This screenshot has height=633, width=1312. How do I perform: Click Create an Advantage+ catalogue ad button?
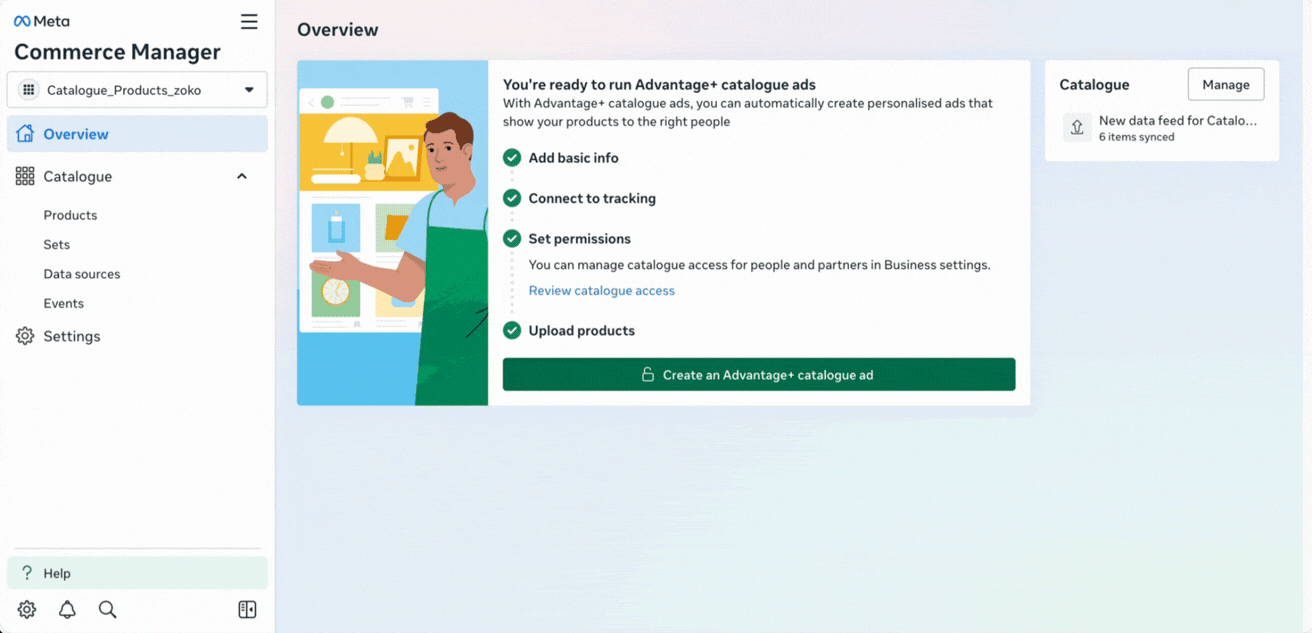click(759, 375)
